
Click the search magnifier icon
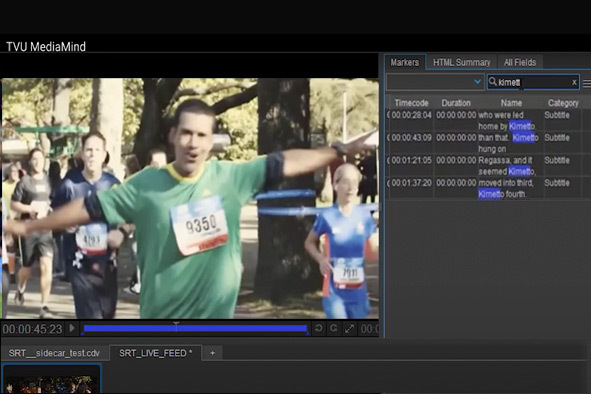click(493, 81)
